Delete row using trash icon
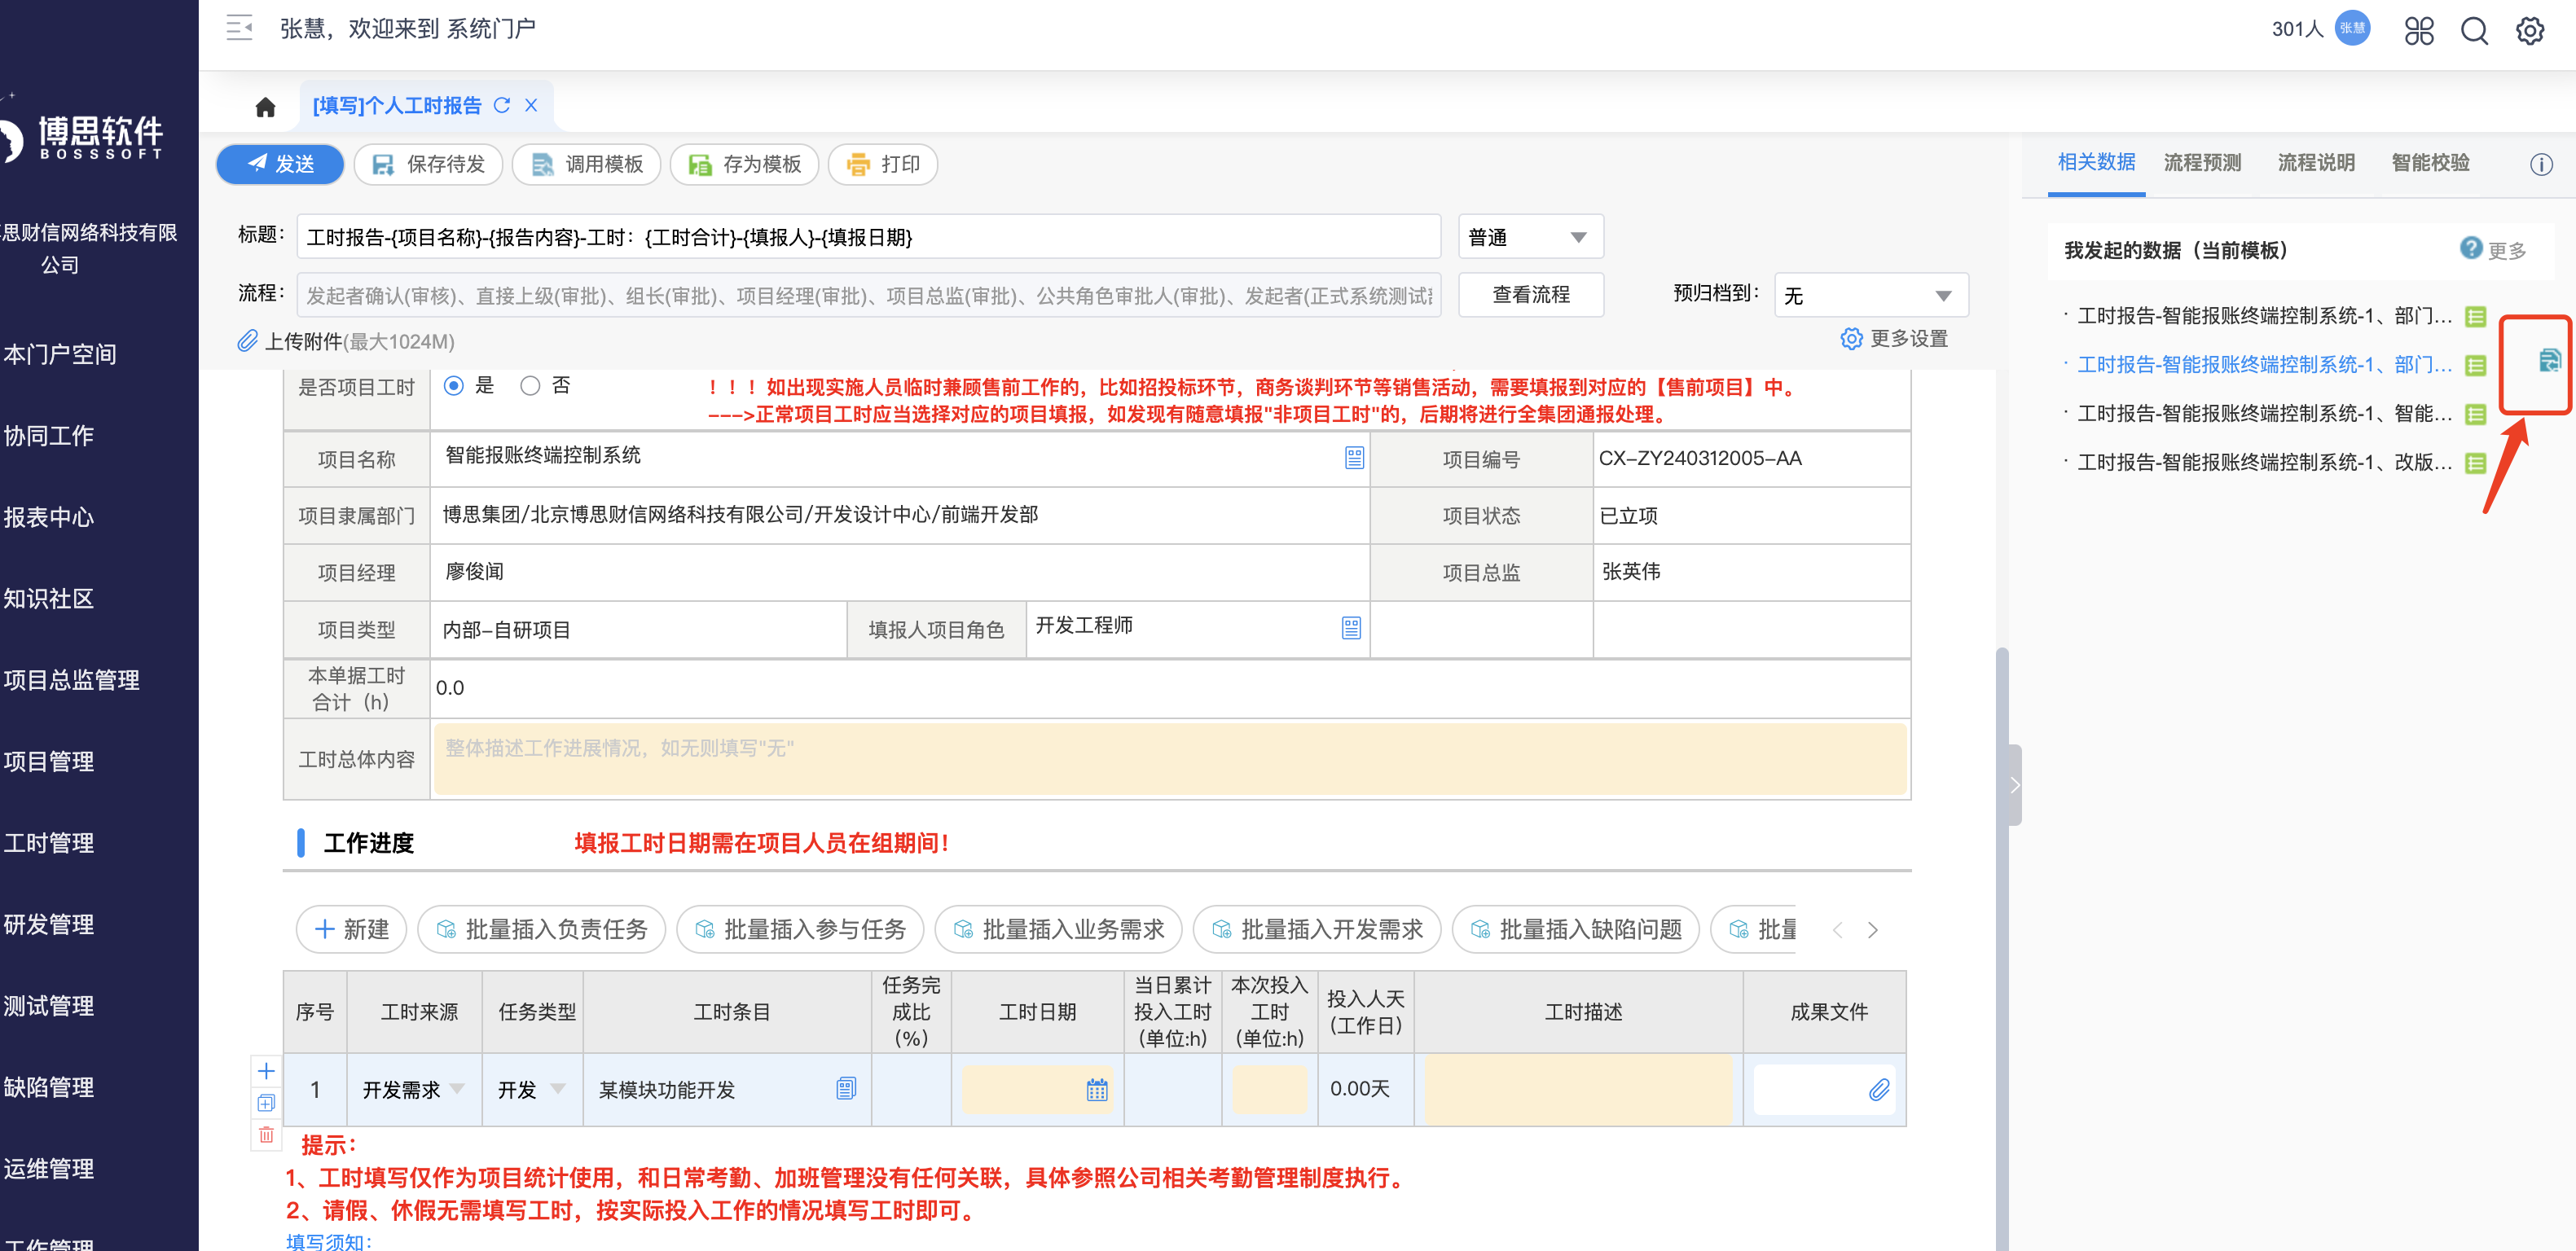This screenshot has height=1251, width=2576. (266, 1135)
